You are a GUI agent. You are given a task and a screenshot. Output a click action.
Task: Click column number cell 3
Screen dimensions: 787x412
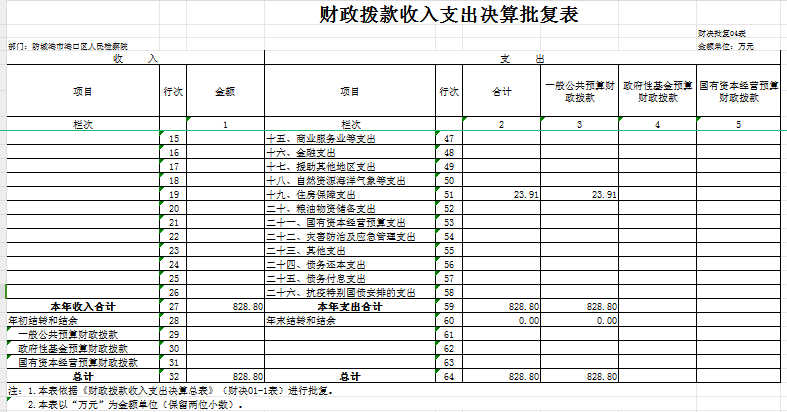[x=580, y=124]
